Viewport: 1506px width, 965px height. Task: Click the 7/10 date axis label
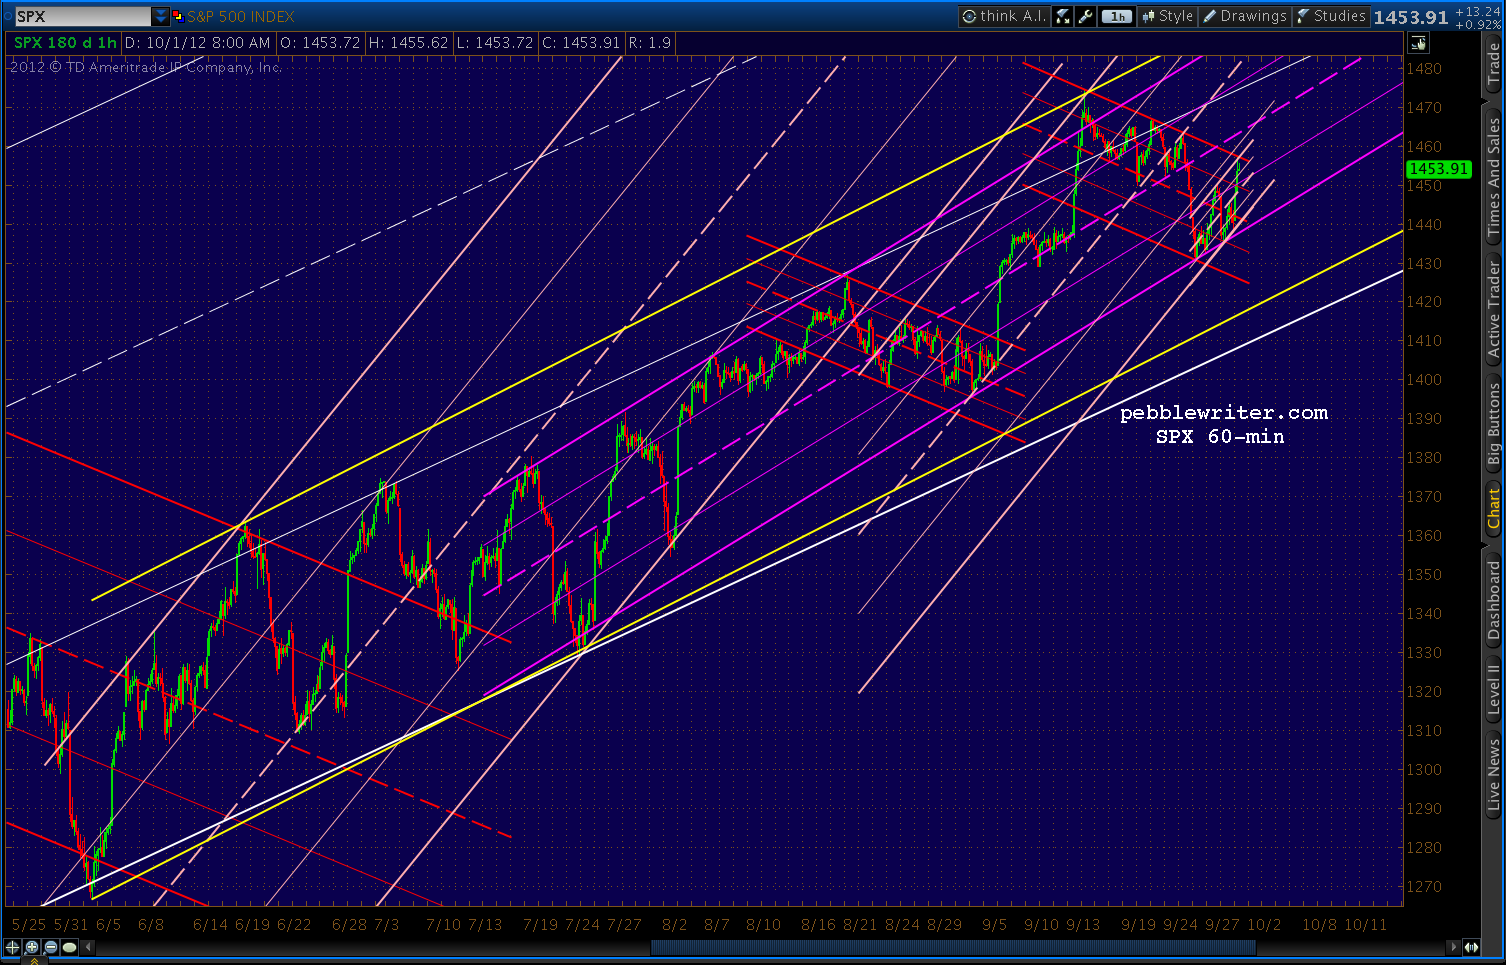(x=444, y=925)
